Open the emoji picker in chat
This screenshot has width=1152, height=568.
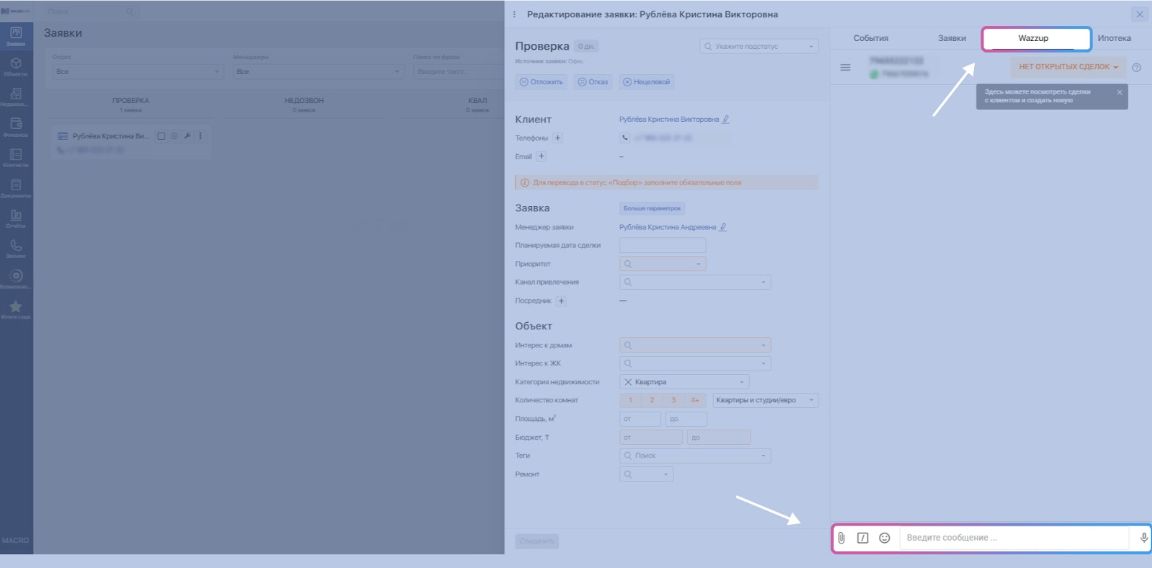(x=884, y=538)
